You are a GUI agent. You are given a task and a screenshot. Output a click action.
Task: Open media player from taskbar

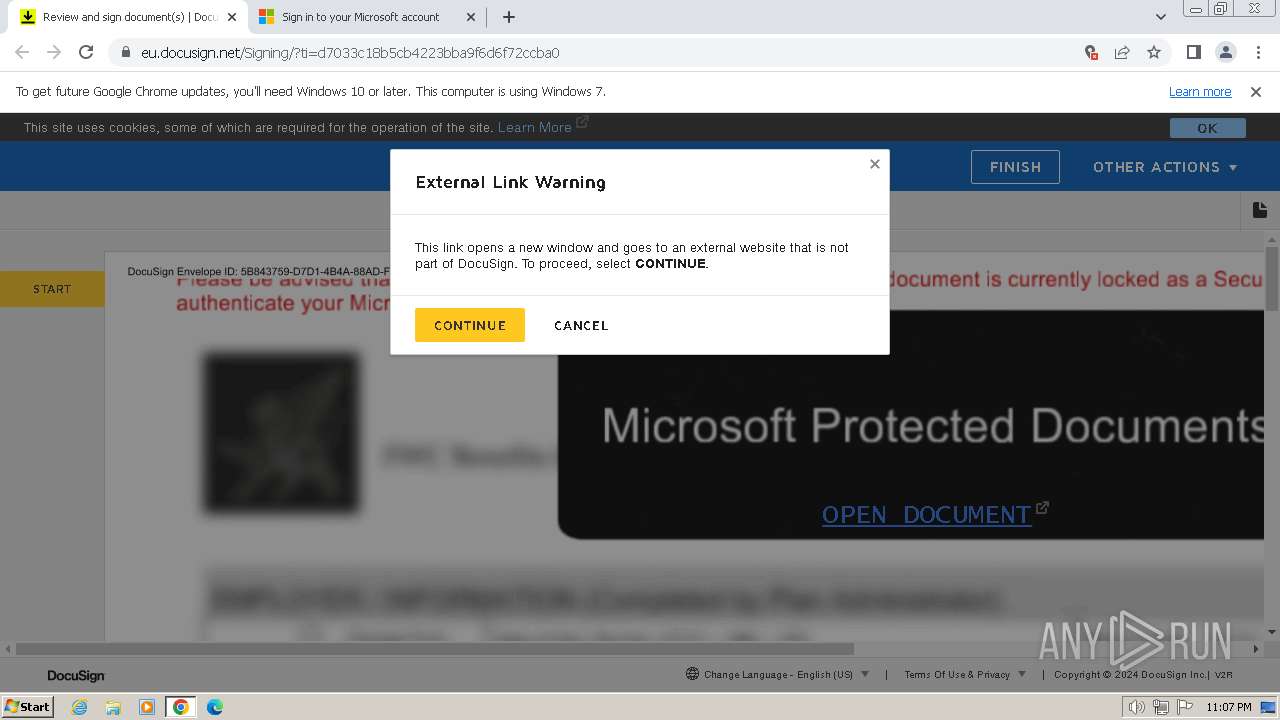pyautogui.click(x=147, y=707)
